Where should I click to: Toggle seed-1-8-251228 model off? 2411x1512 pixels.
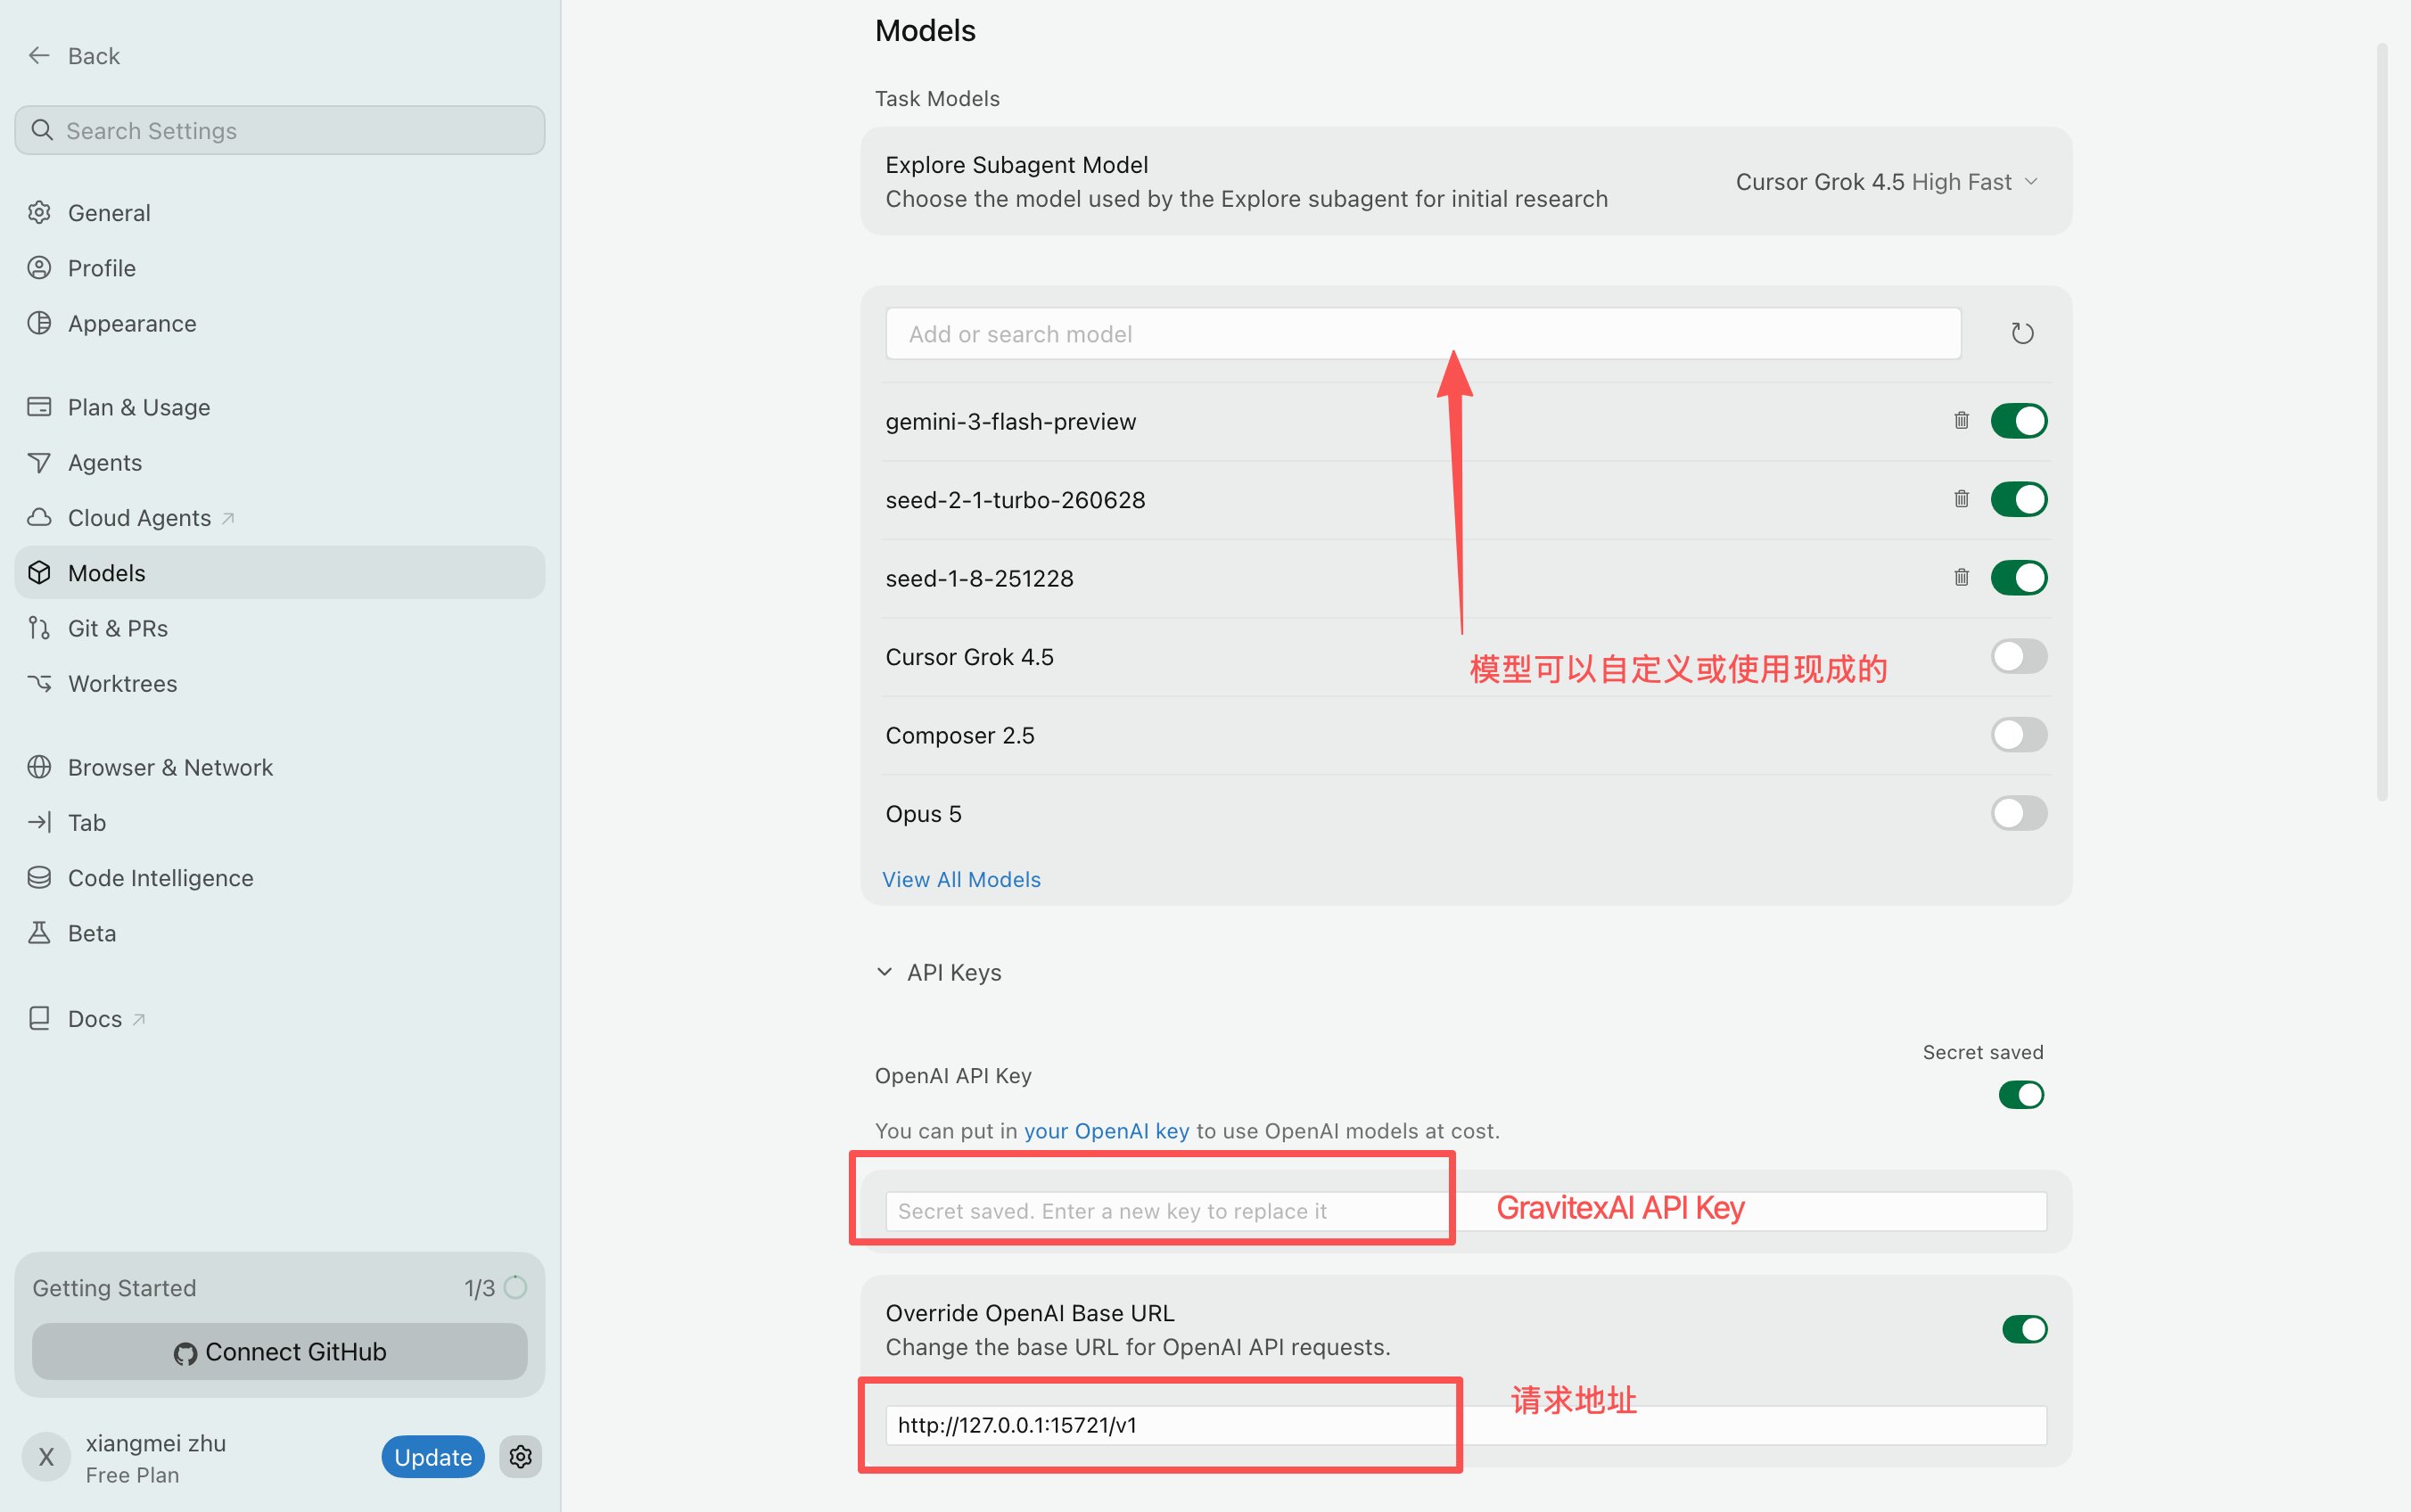tap(2019, 577)
